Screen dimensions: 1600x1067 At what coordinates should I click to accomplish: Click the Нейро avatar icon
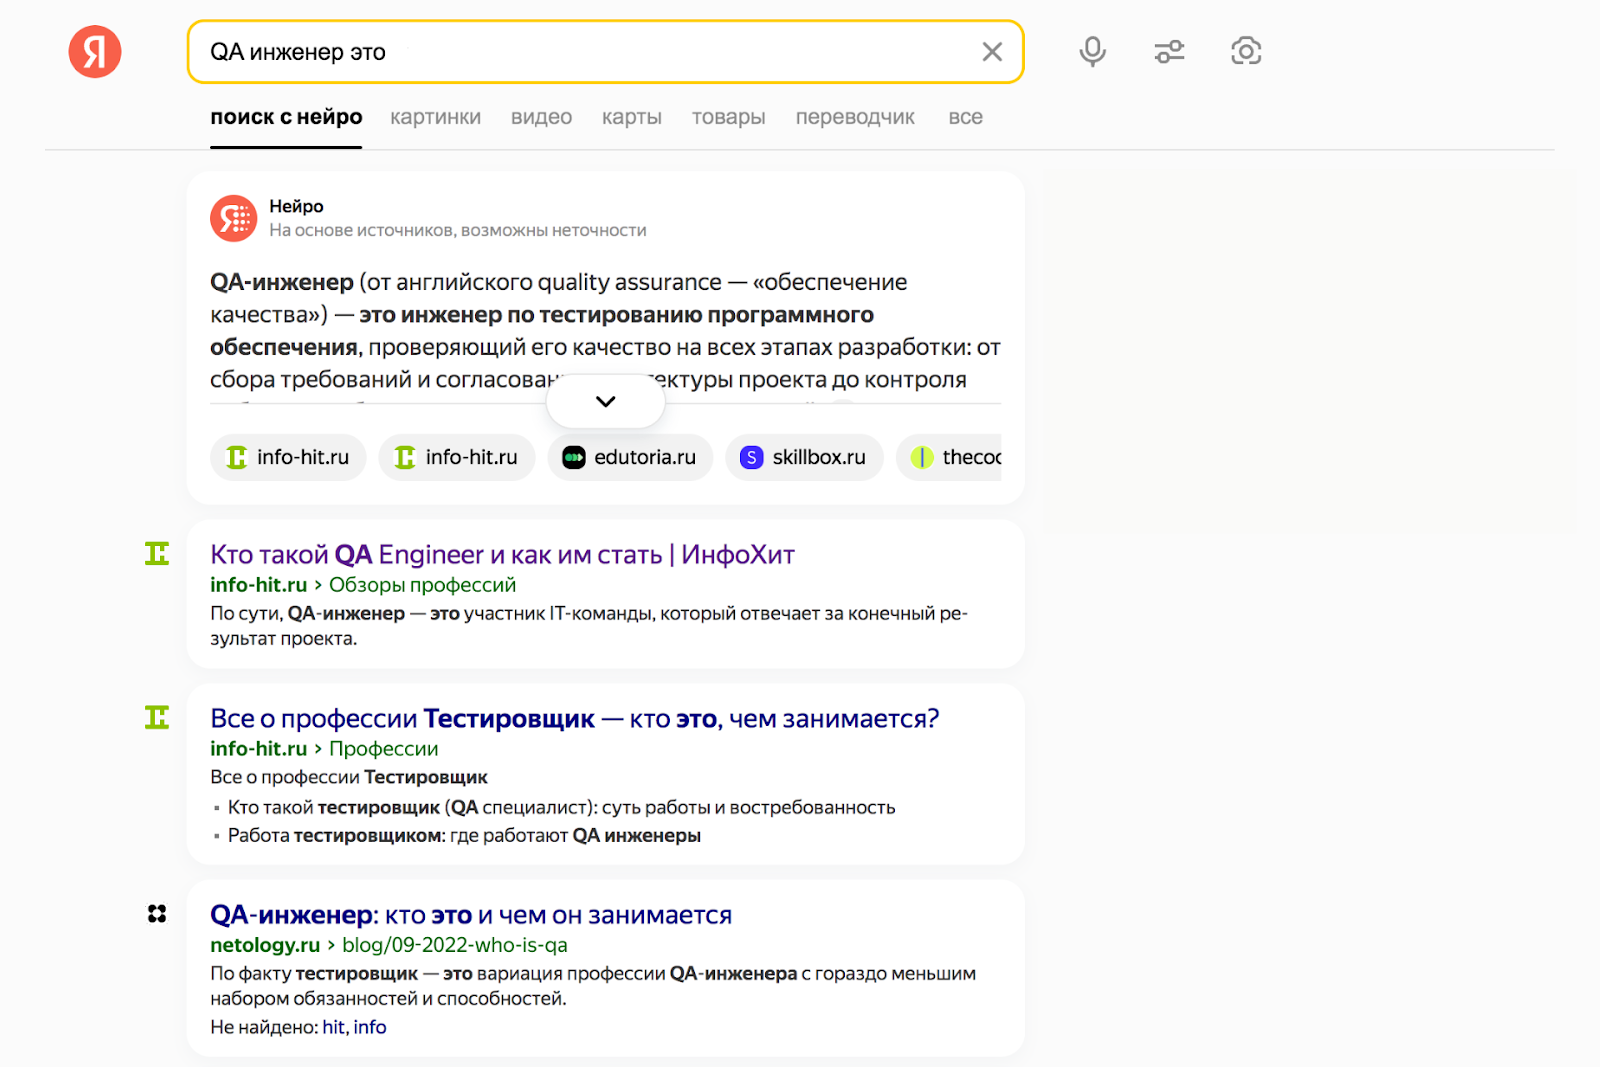click(234, 218)
